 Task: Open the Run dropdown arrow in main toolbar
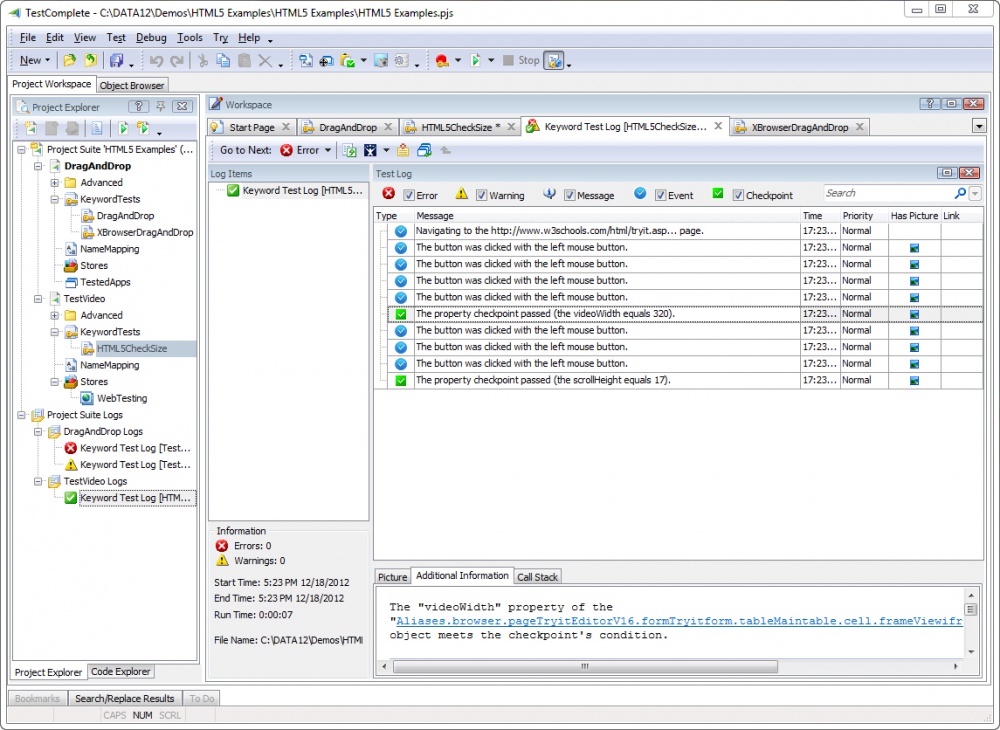490,61
